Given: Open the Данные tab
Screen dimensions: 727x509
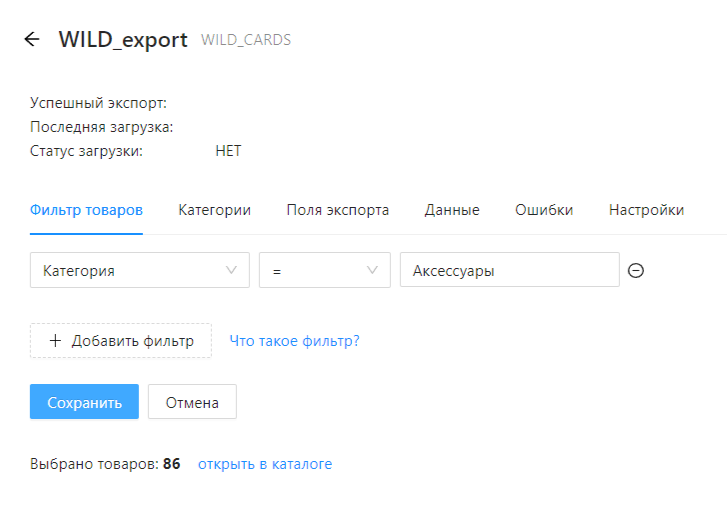Looking at the screenshot, I should [451, 210].
